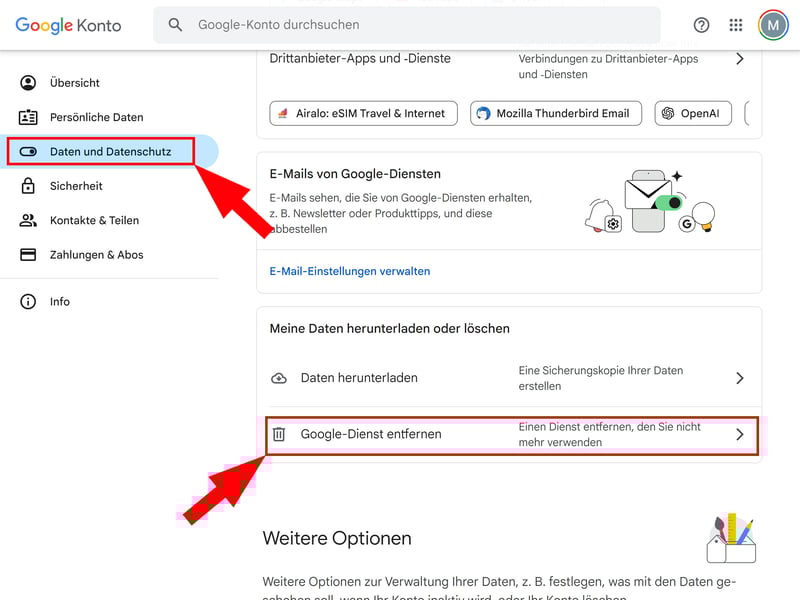This screenshot has height=600, width=800.
Task: Click the search magnifier icon
Action: 176,25
